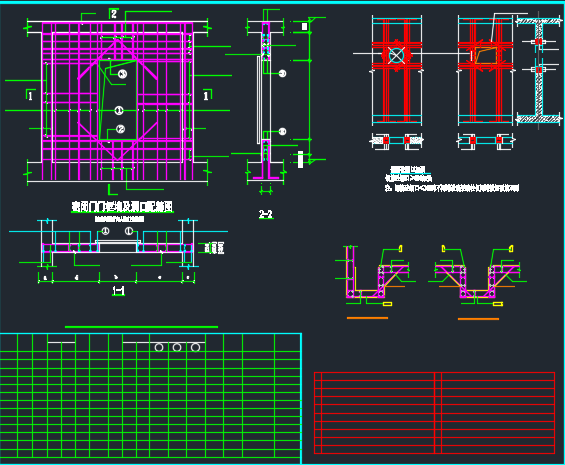Screen dimensions: 565x465
Task: Select vertical text label beside section 1-1
Action: click(x=214, y=248)
